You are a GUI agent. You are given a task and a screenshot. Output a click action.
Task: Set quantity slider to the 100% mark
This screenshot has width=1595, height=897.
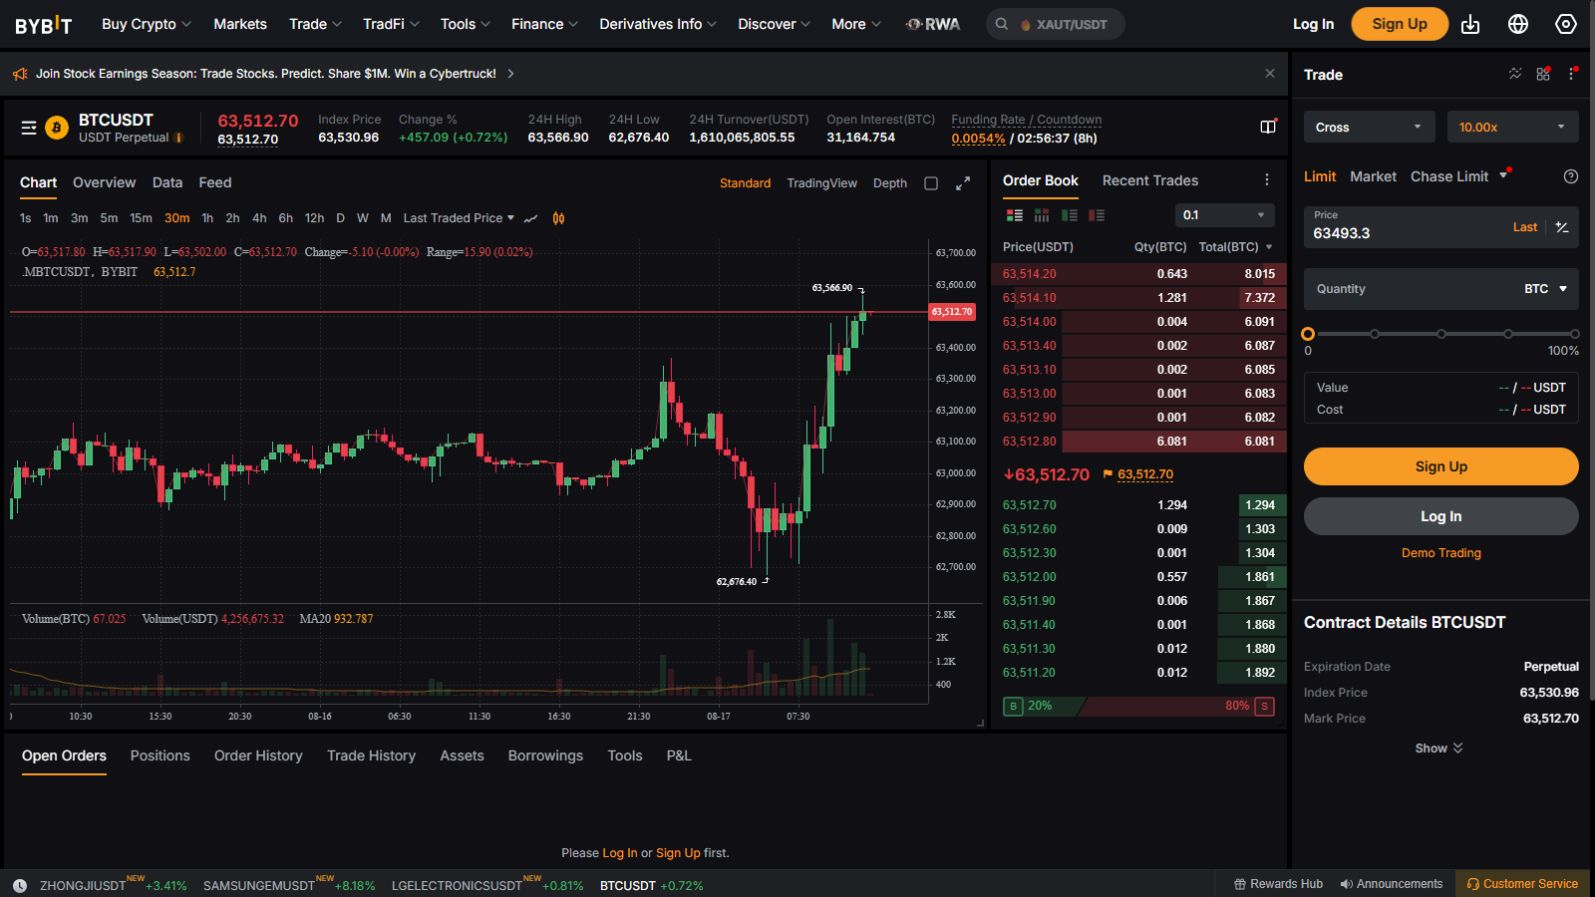(x=1574, y=334)
